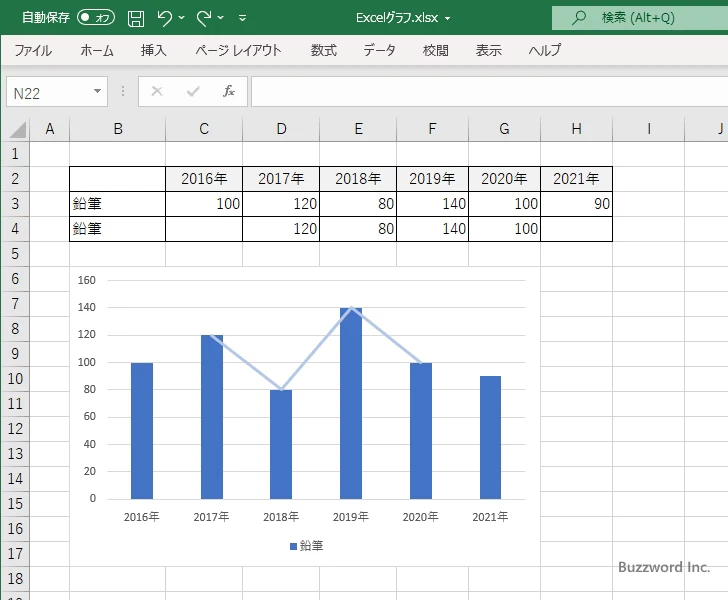Open the 挿入 ribbon tab

coord(154,50)
